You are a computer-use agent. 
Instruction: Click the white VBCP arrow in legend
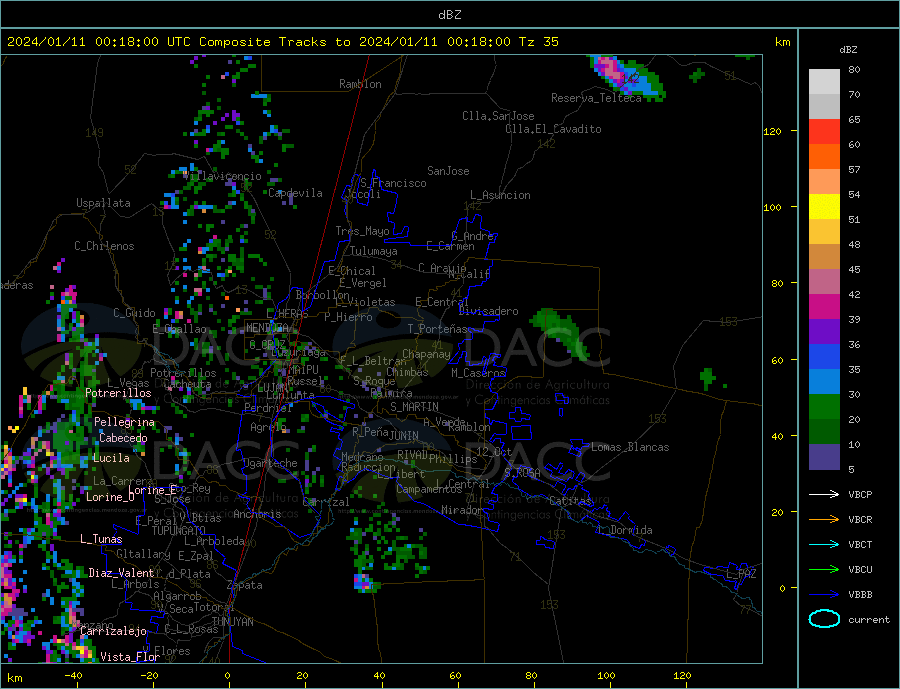(x=824, y=494)
